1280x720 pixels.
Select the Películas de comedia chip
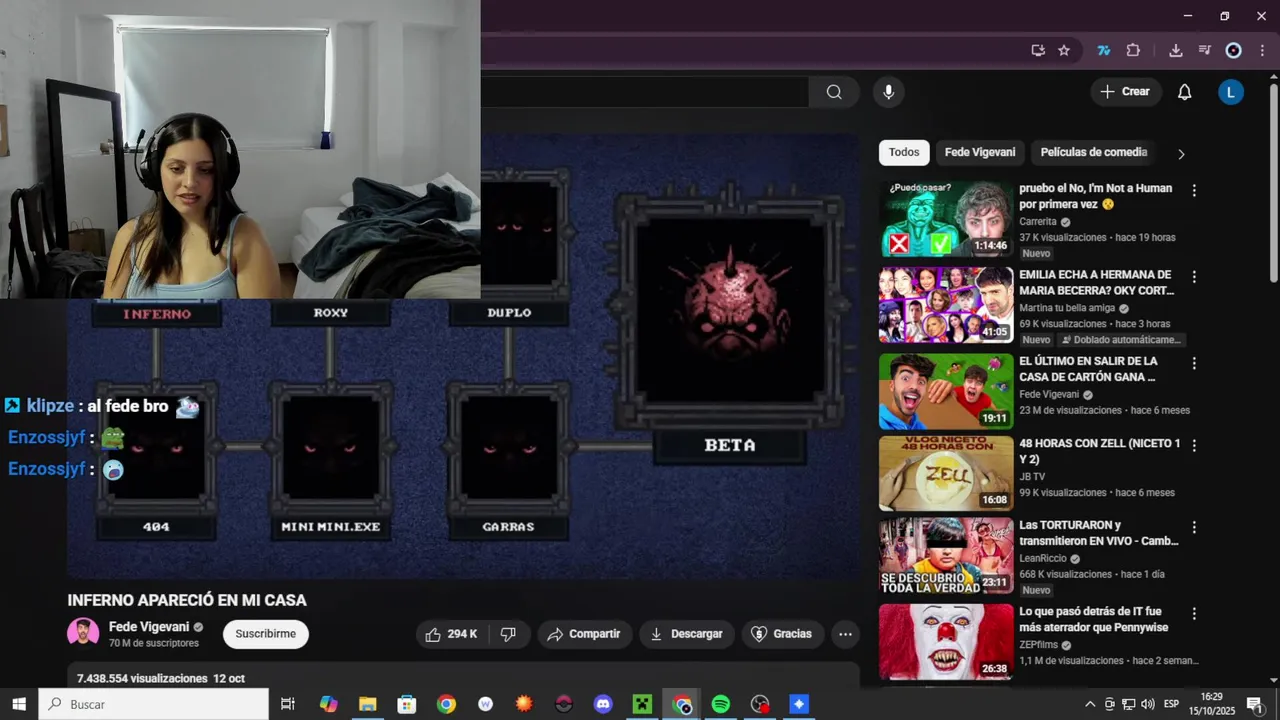[1093, 153]
